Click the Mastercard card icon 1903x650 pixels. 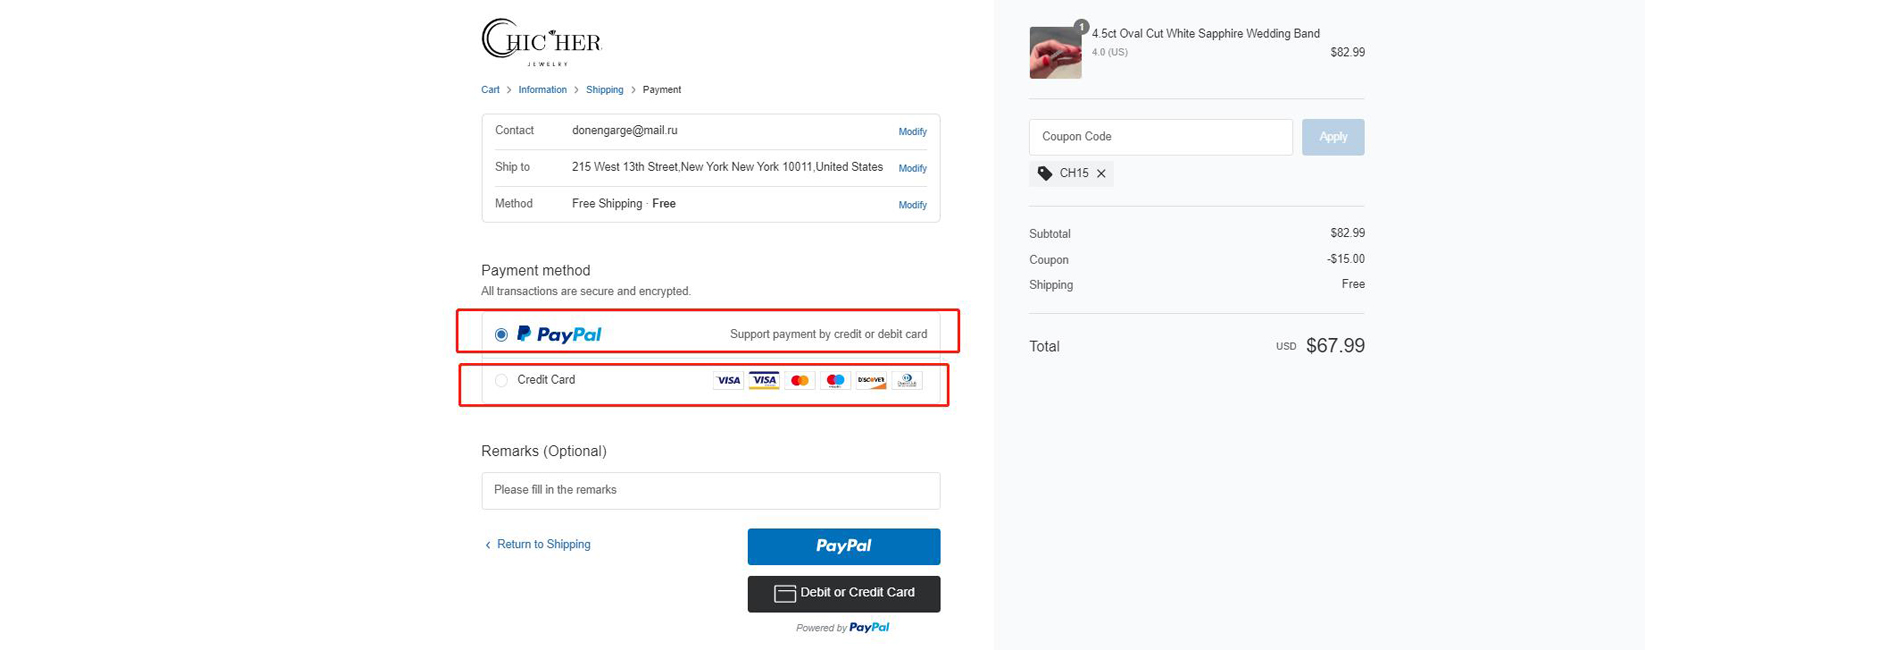(x=799, y=380)
